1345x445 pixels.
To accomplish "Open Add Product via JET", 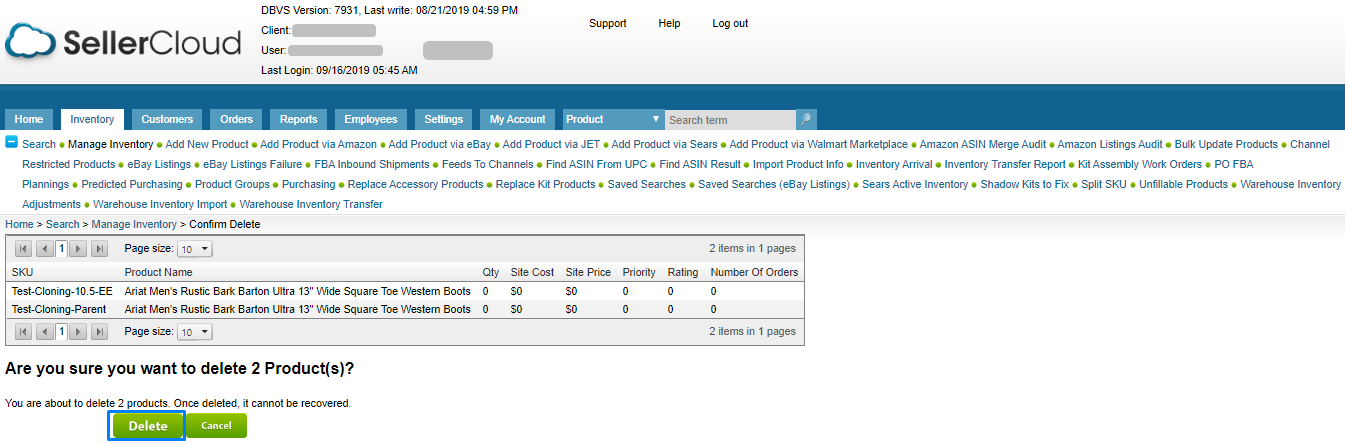I will point(551,144).
